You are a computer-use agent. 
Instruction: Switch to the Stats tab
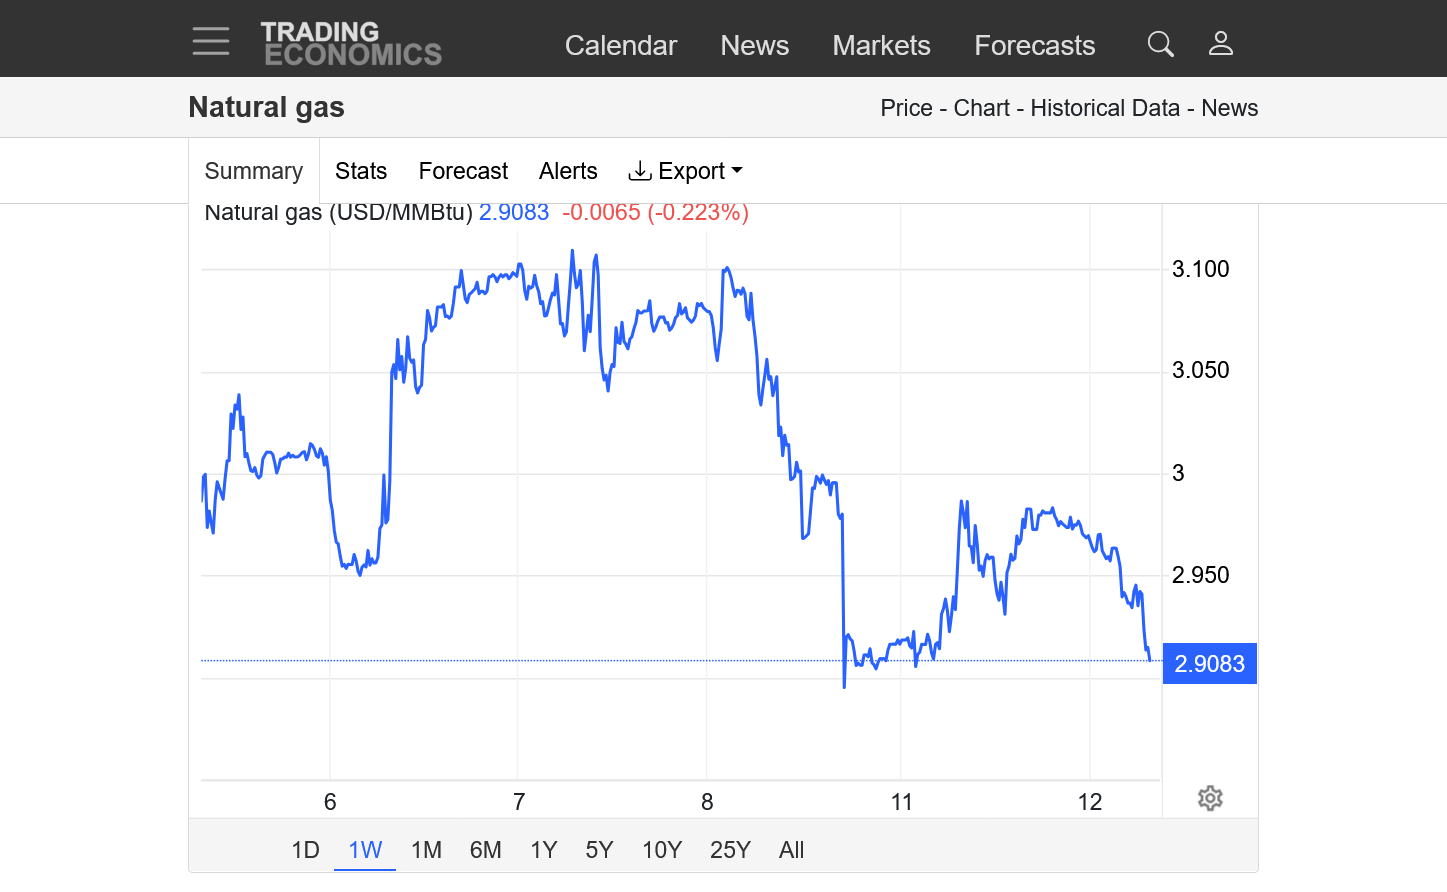click(361, 171)
